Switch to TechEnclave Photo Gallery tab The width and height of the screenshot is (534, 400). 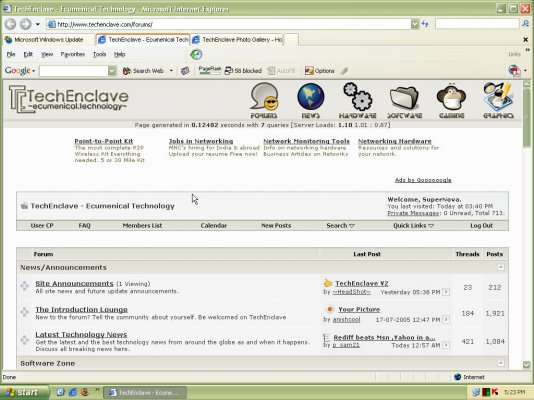coord(237,40)
